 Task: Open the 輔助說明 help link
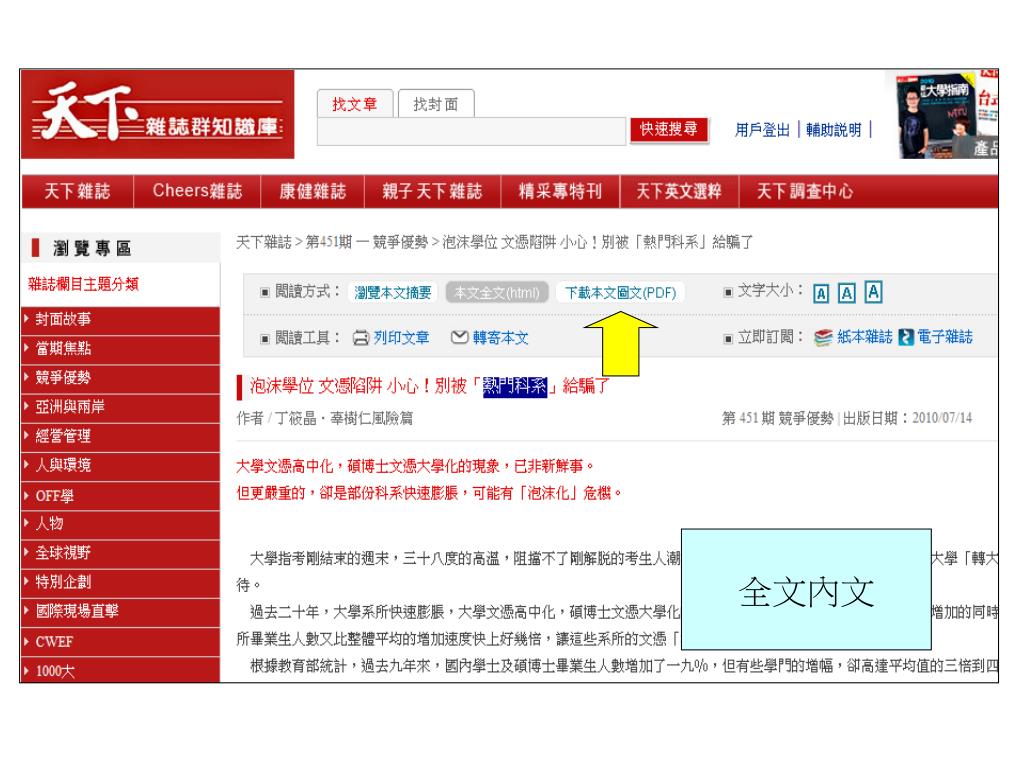[834, 130]
